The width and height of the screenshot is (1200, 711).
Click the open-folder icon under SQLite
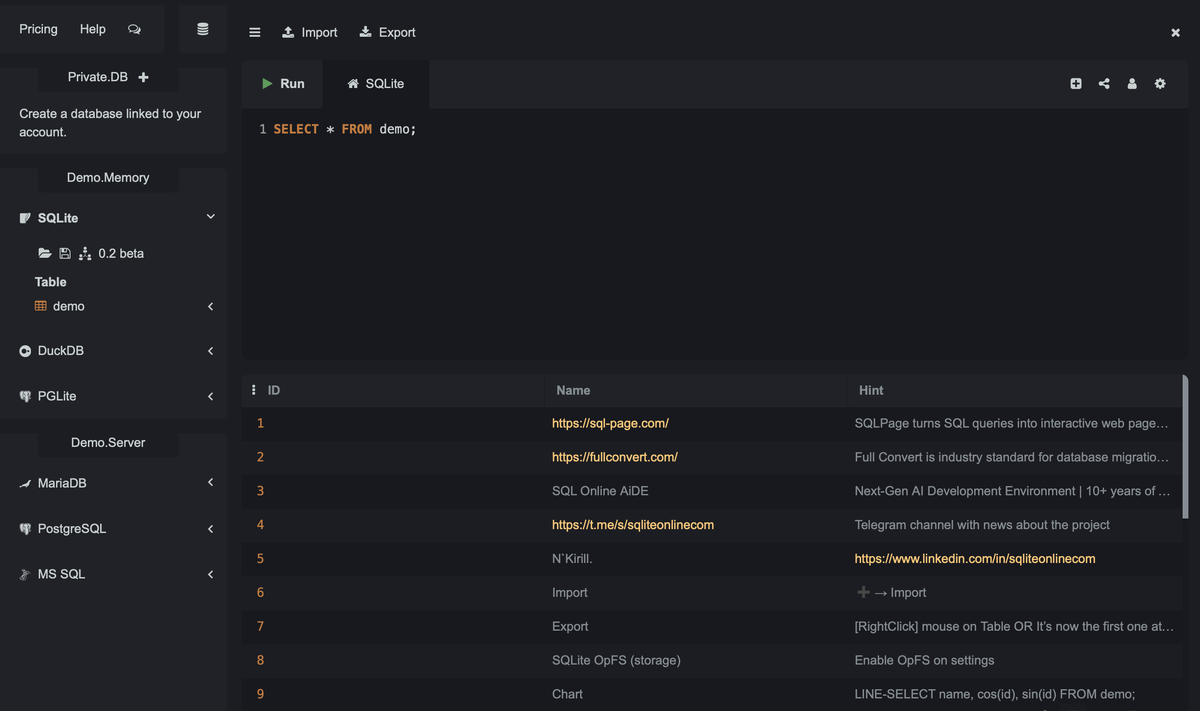tap(45, 254)
